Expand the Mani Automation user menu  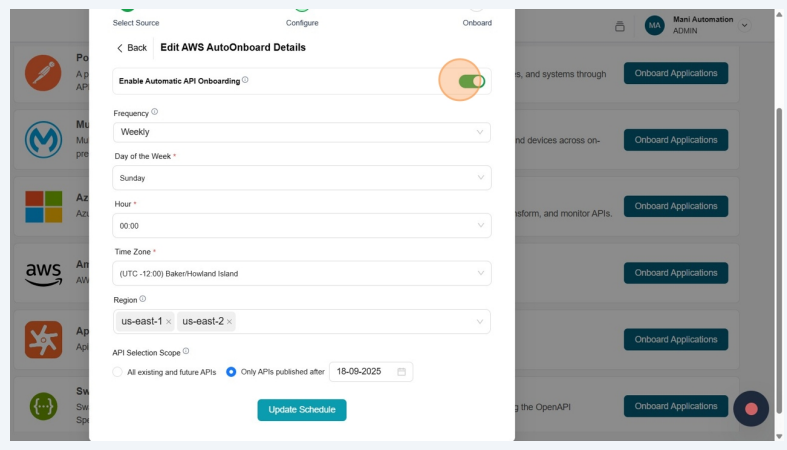744,25
